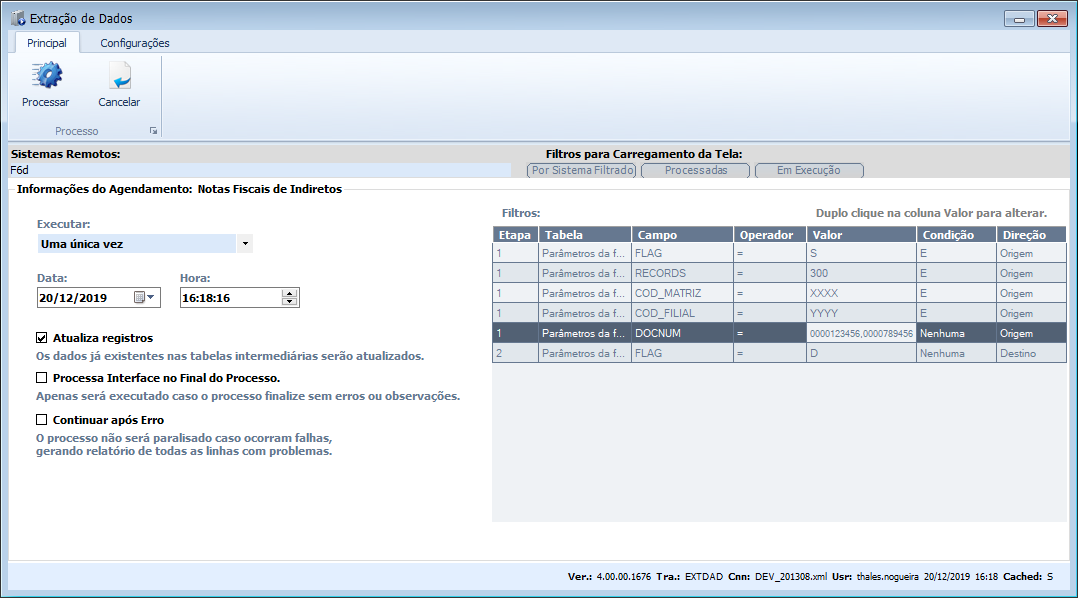Click the Destino direction cell
1078x598 pixels.
pyautogui.click(x=1031, y=353)
